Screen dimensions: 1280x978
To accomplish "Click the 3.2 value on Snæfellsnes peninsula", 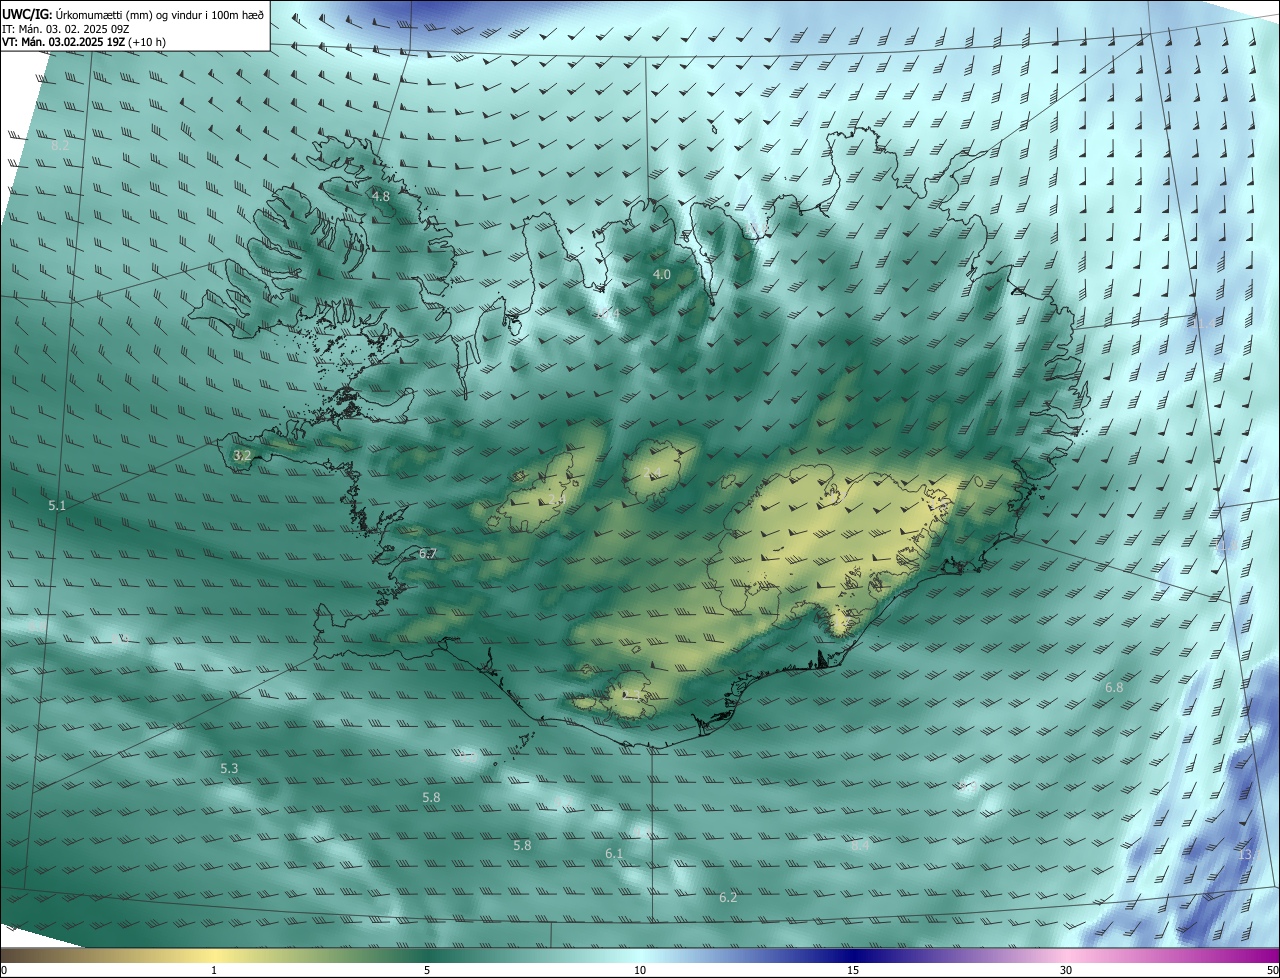I will pyautogui.click(x=242, y=455).
